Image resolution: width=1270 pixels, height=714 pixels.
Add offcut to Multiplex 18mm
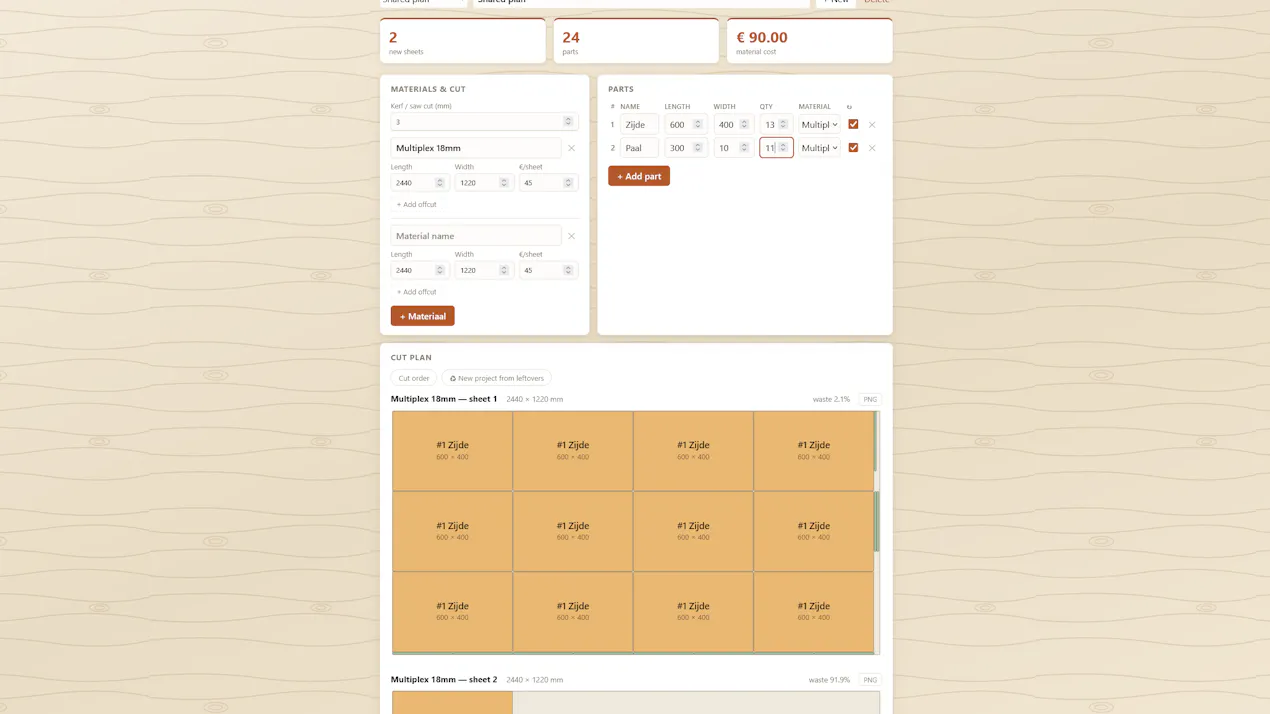416,204
